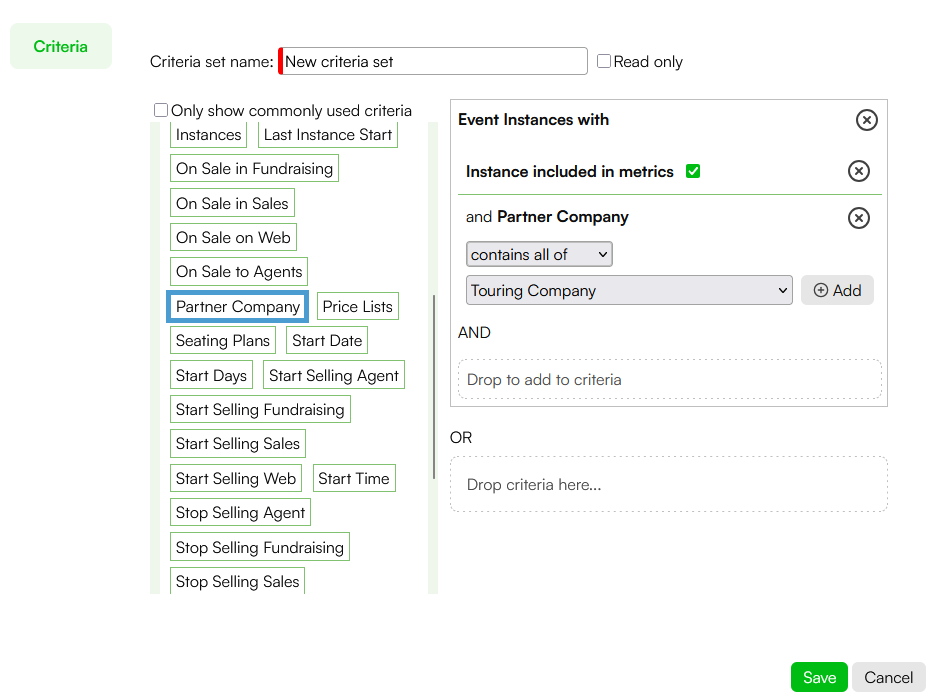Select the On Sale on Web criterion

tap(233, 237)
